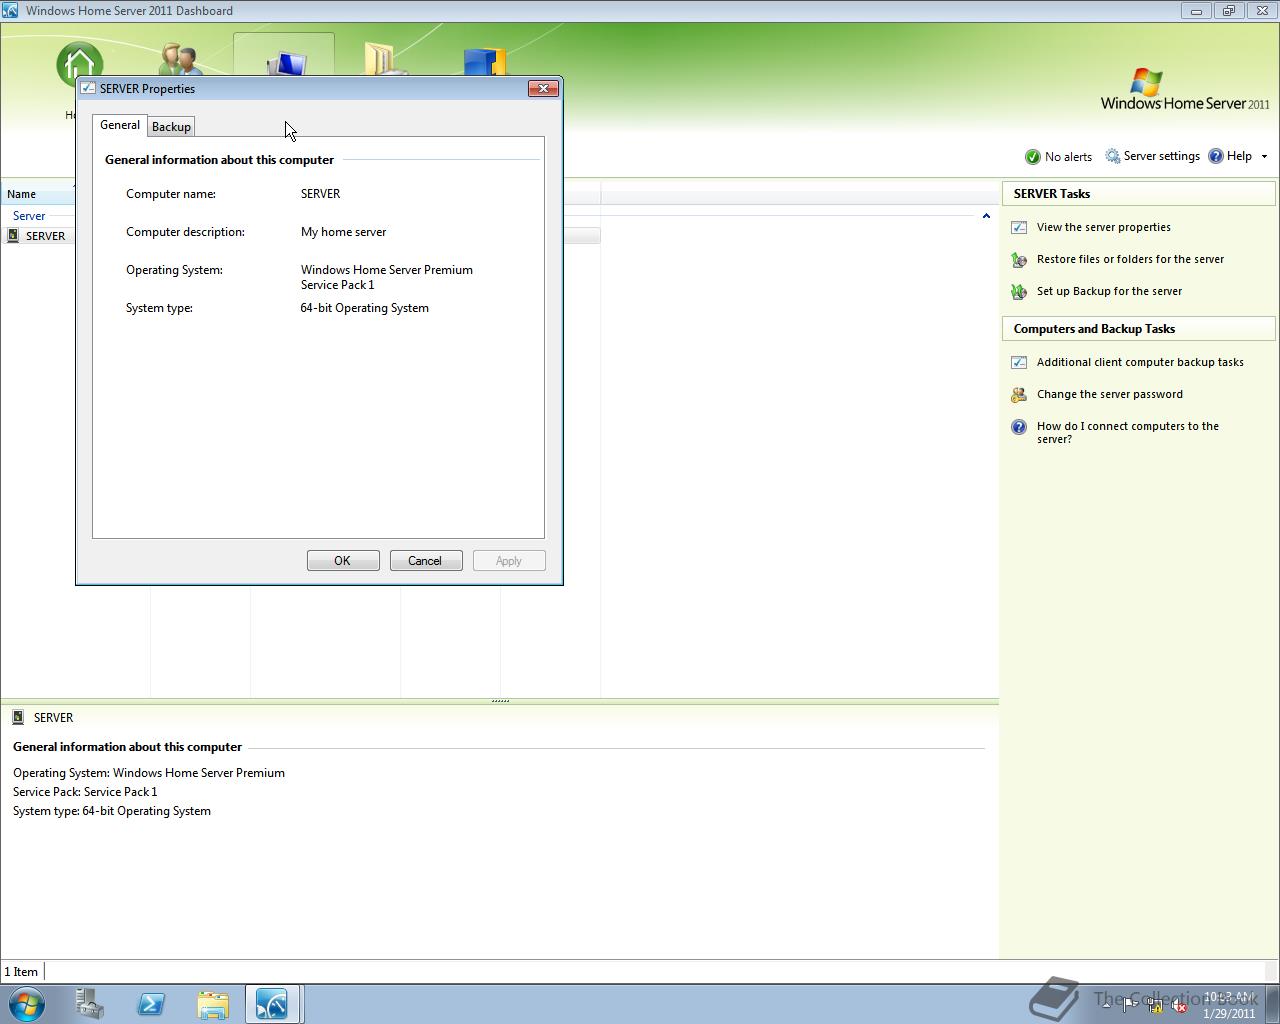The height and width of the screenshot is (1024, 1280).
Task: Click the Dashboard taskbar button
Action: pos(272,1003)
